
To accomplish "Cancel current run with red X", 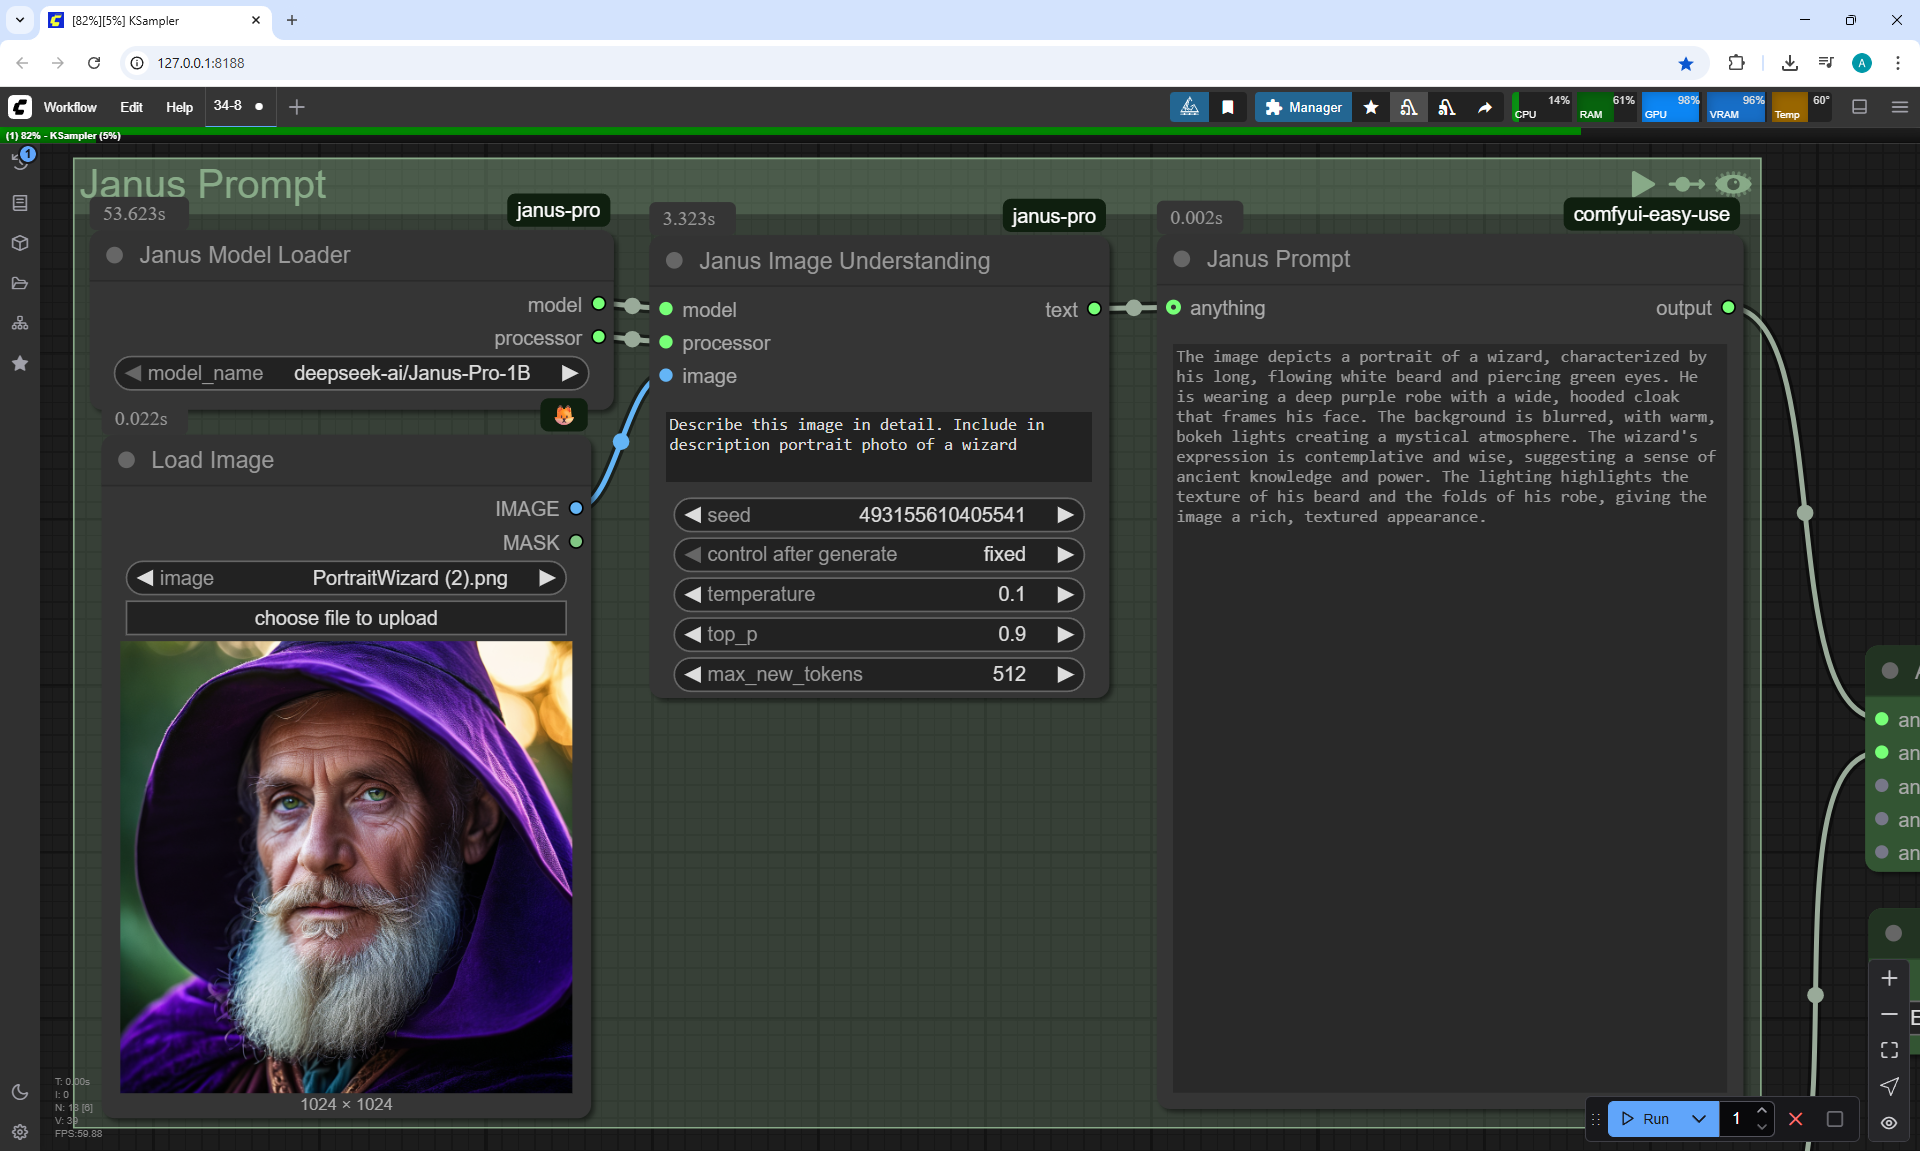I will pyautogui.click(x=1796, y=1119).
